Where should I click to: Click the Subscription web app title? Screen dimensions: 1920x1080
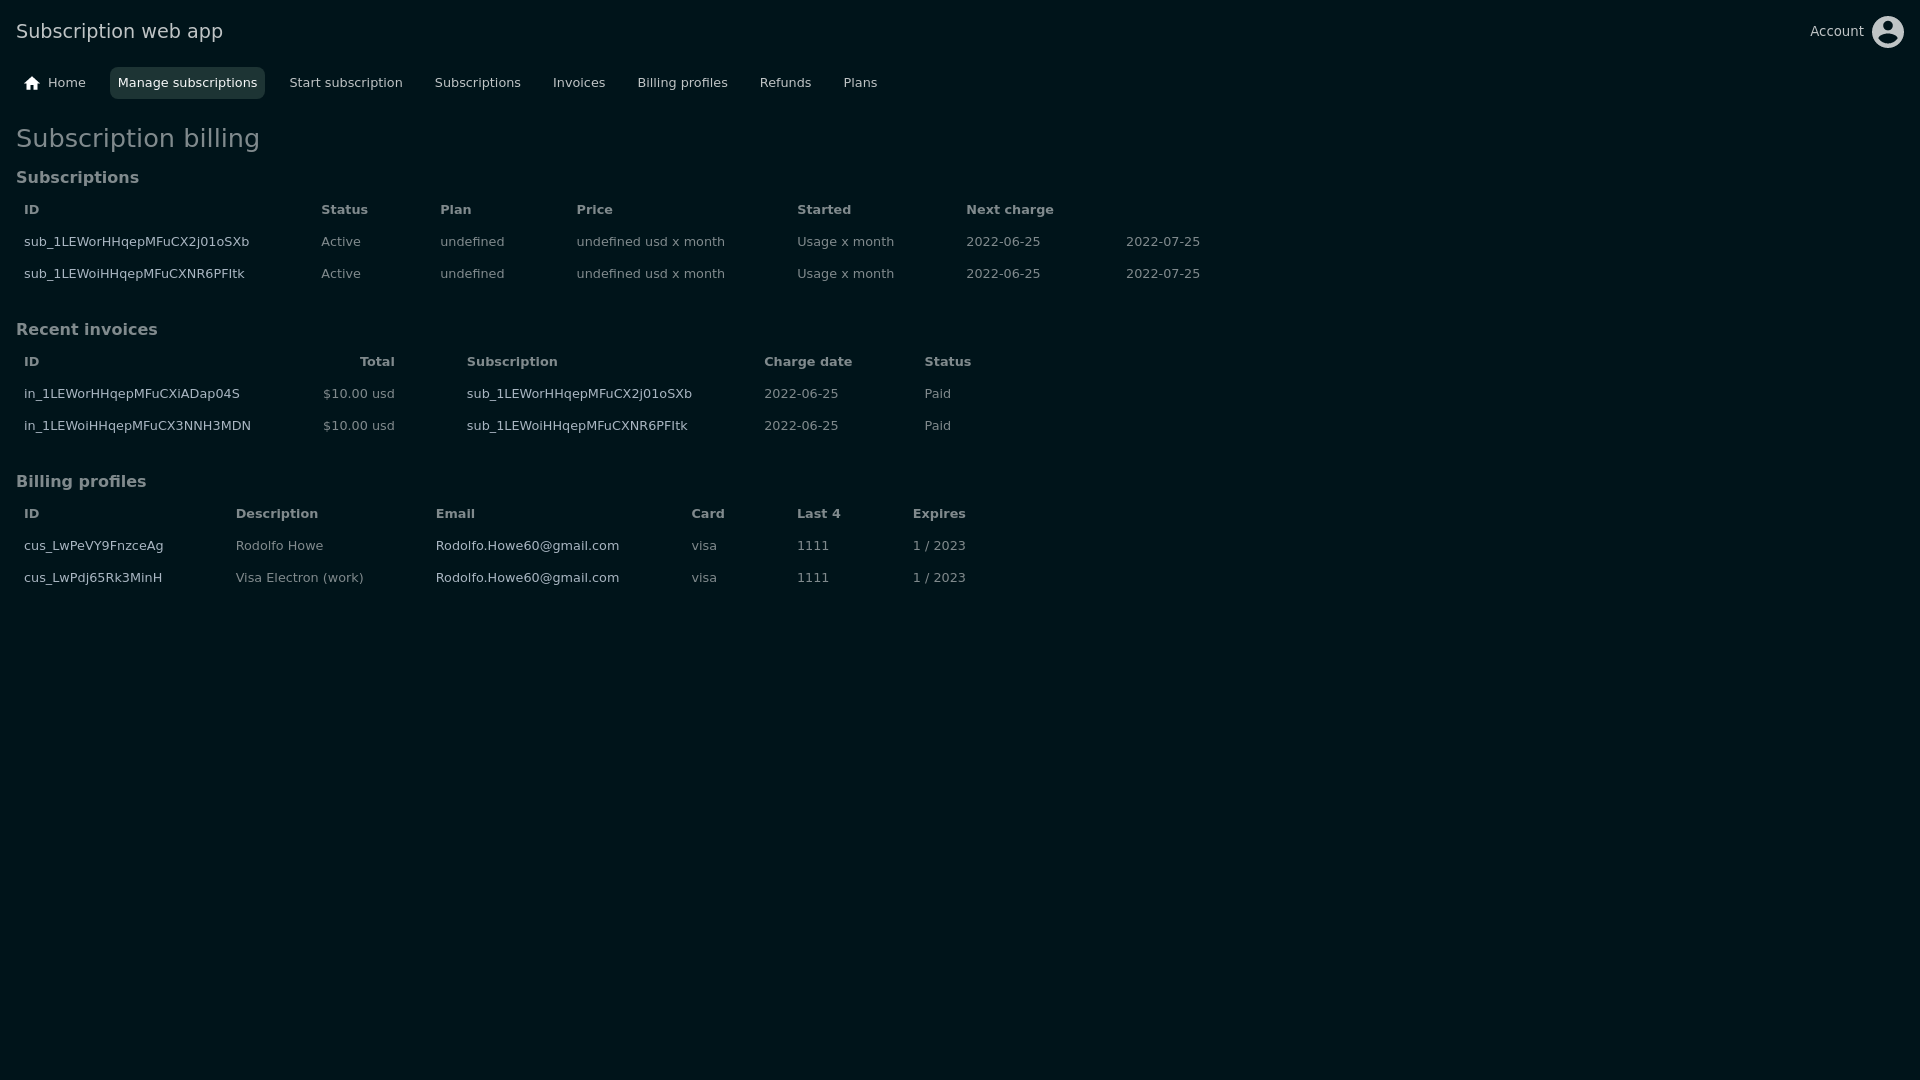[119, 32]
